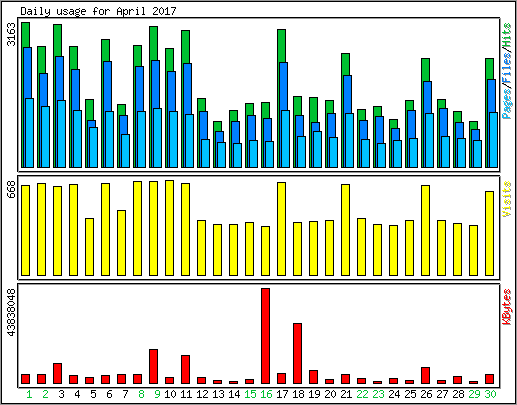The width and height of the screenshot is (517, 405).
Task: Click day label 15 on the x-axis
Action: [250, 394]
